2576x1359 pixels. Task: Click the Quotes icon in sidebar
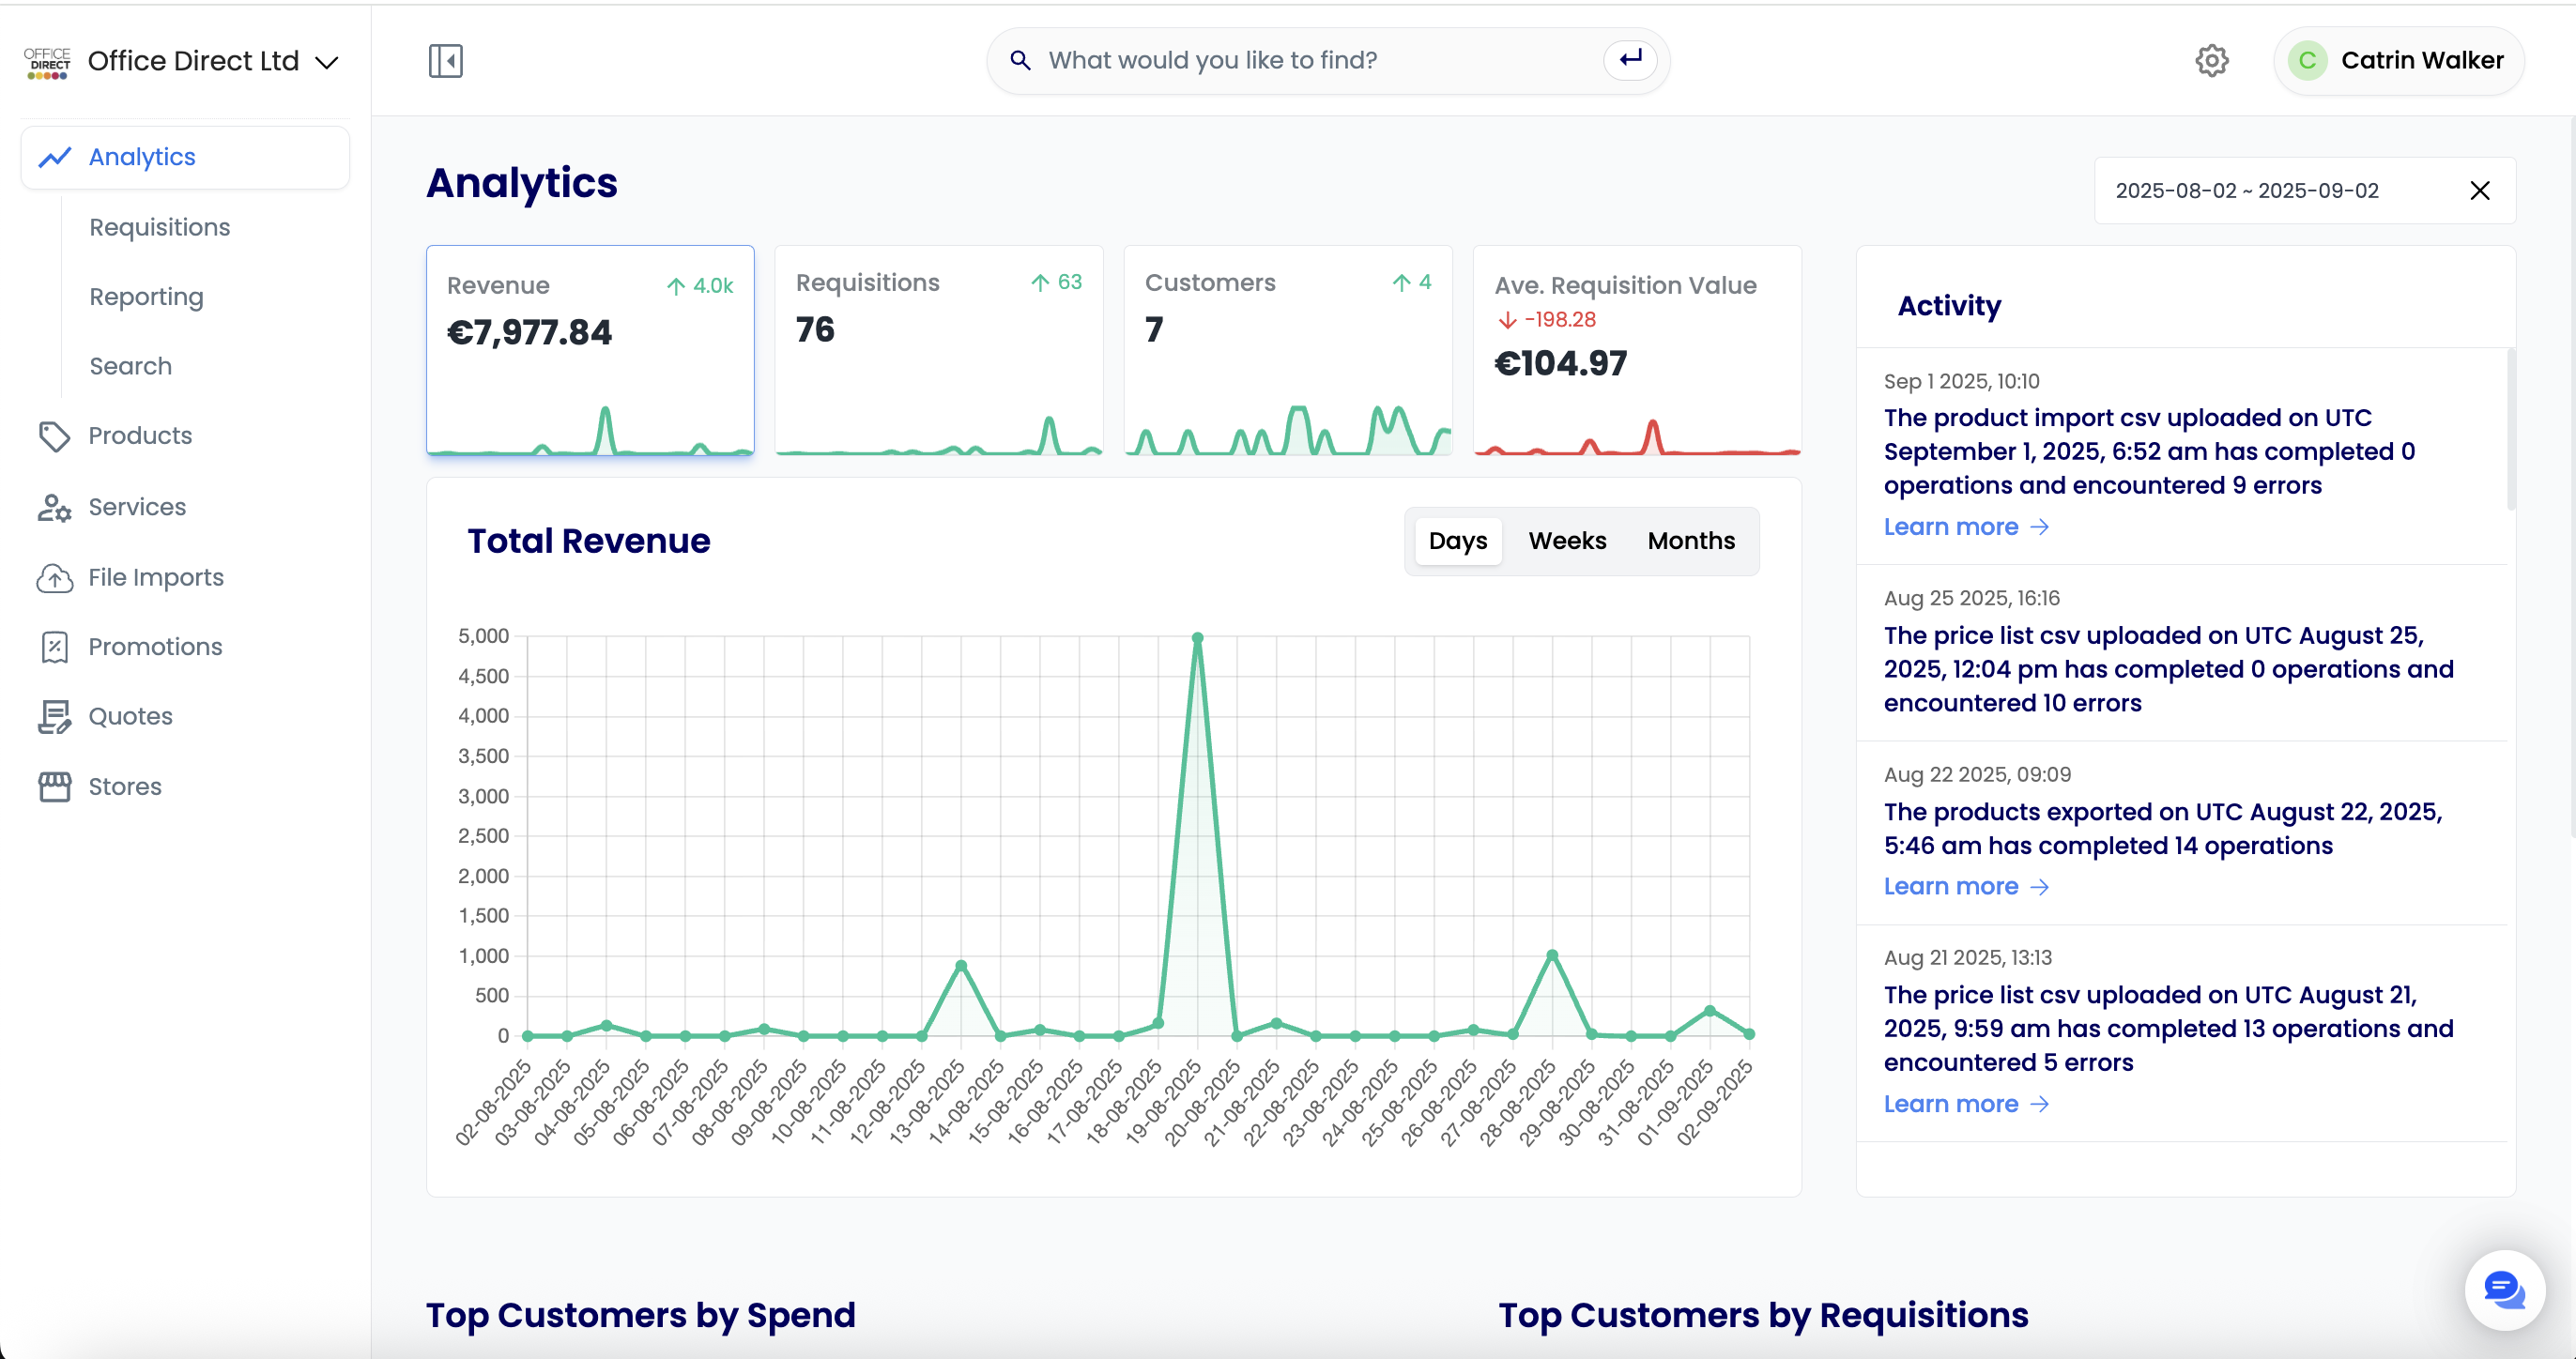[54, 717]
